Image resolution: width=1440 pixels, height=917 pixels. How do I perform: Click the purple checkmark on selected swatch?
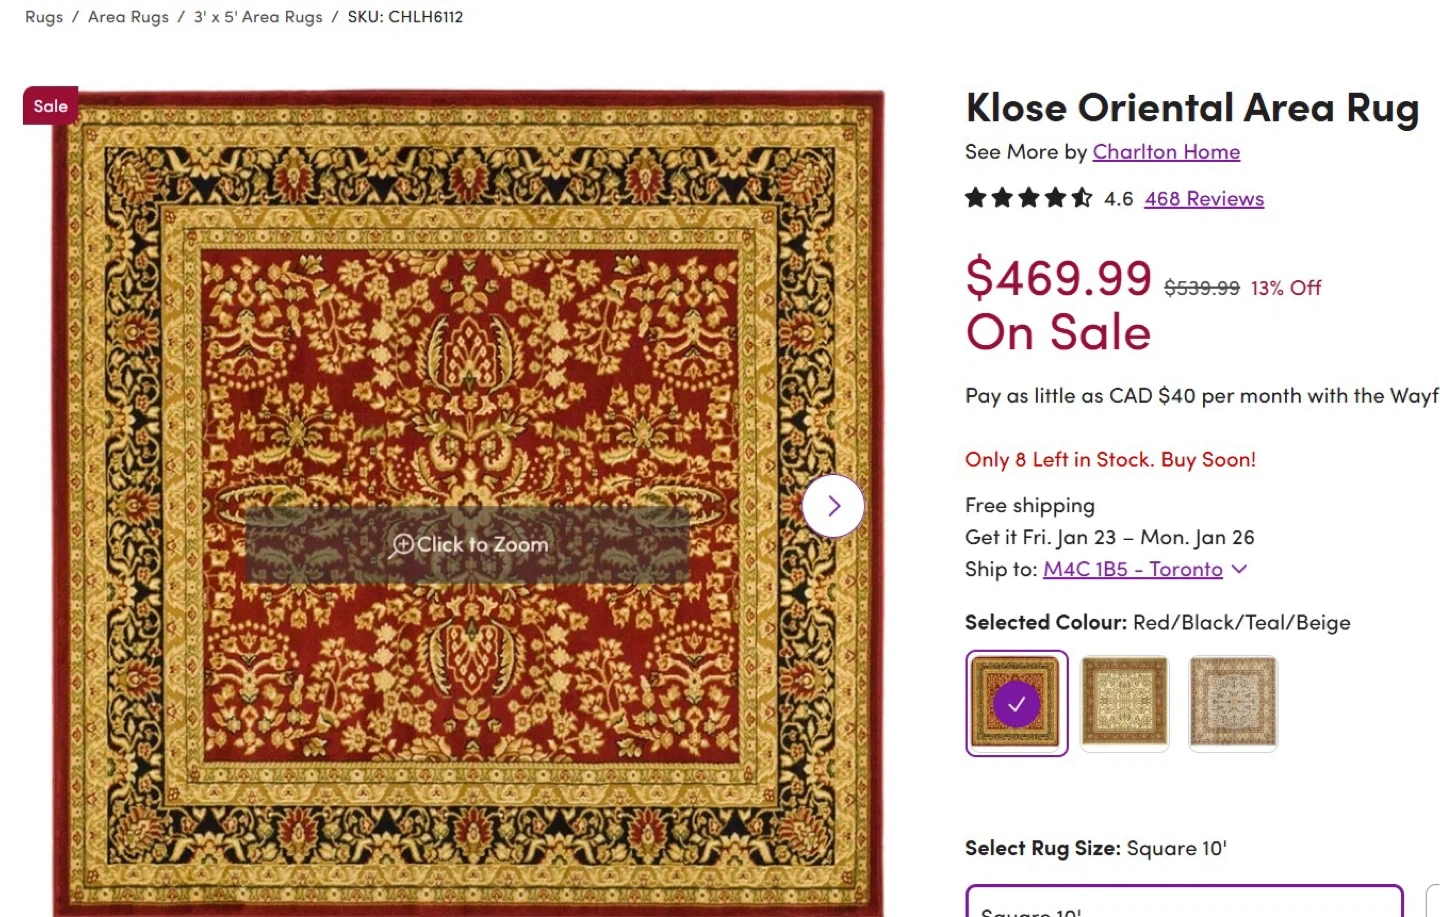pos(1016,704)
